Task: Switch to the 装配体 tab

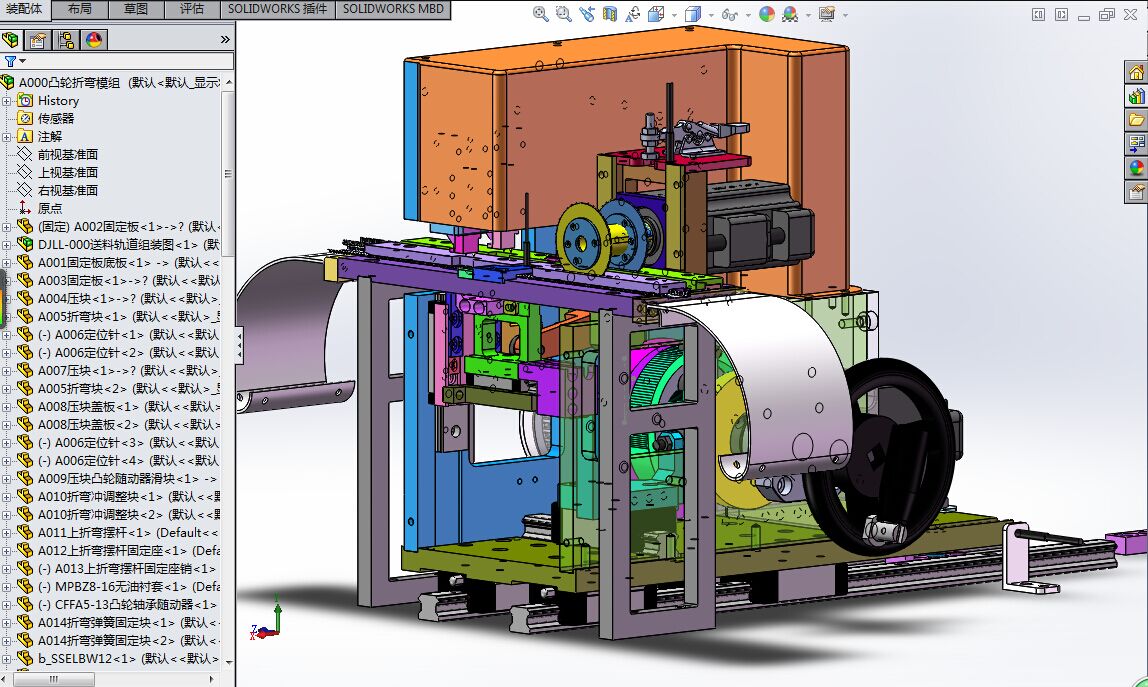Action: [x=23, y=10]
